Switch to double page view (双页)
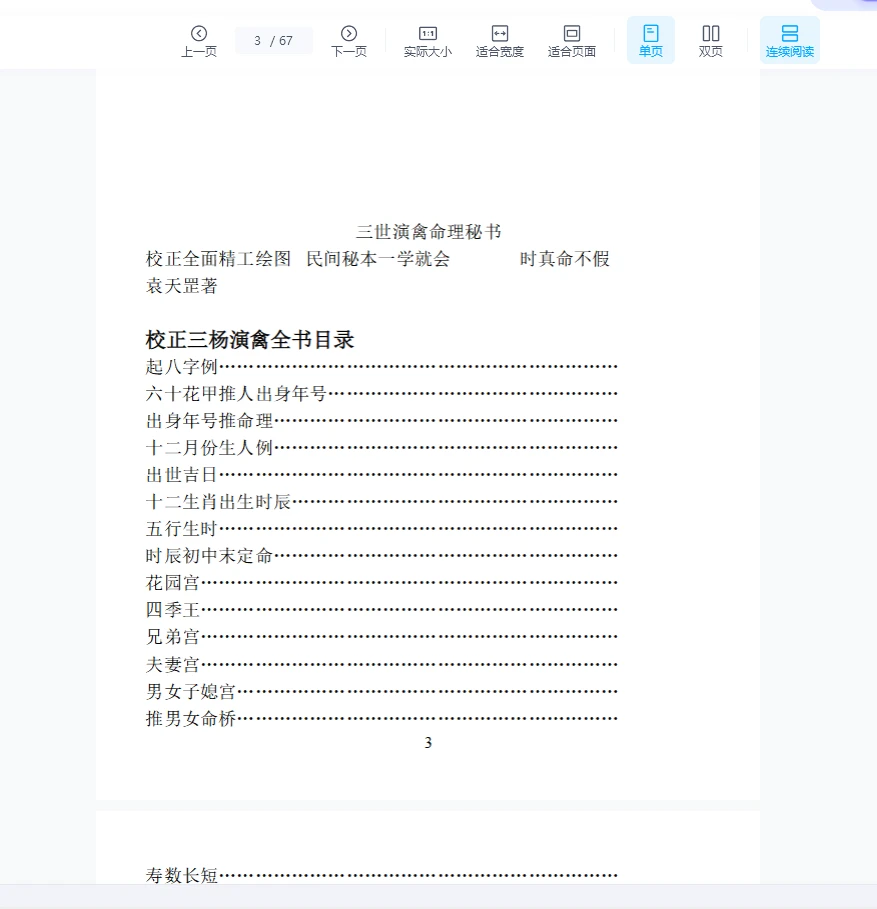This screenshot has height=909, width=877. (711, 41)
